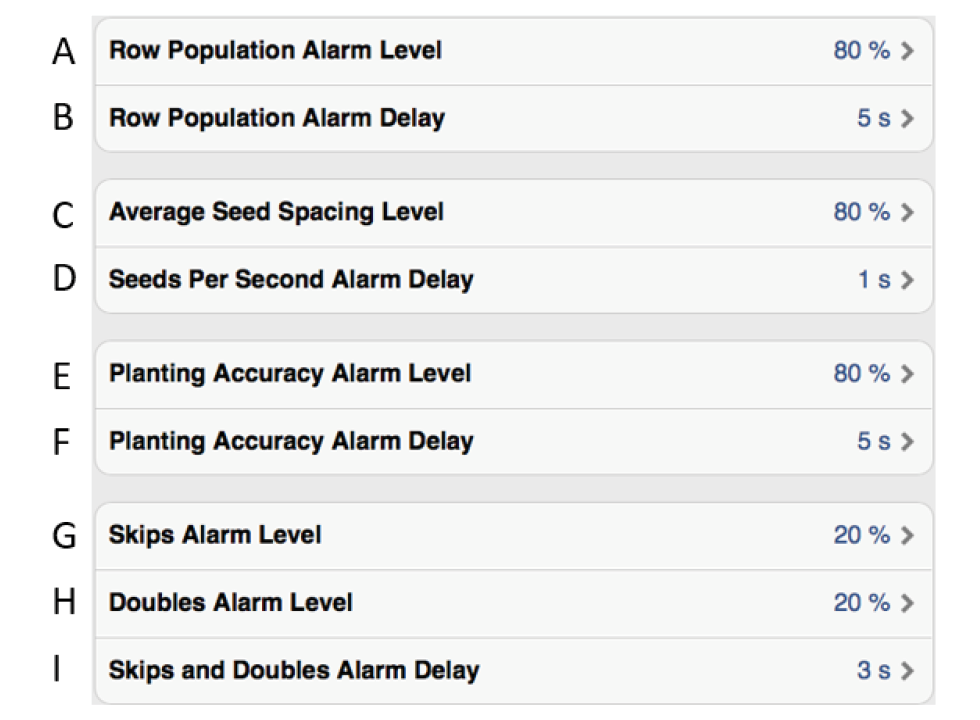This screenshot has height=720, width=980.
Task: Open Doubles Alarm Level setting
Action: point(231,603)
